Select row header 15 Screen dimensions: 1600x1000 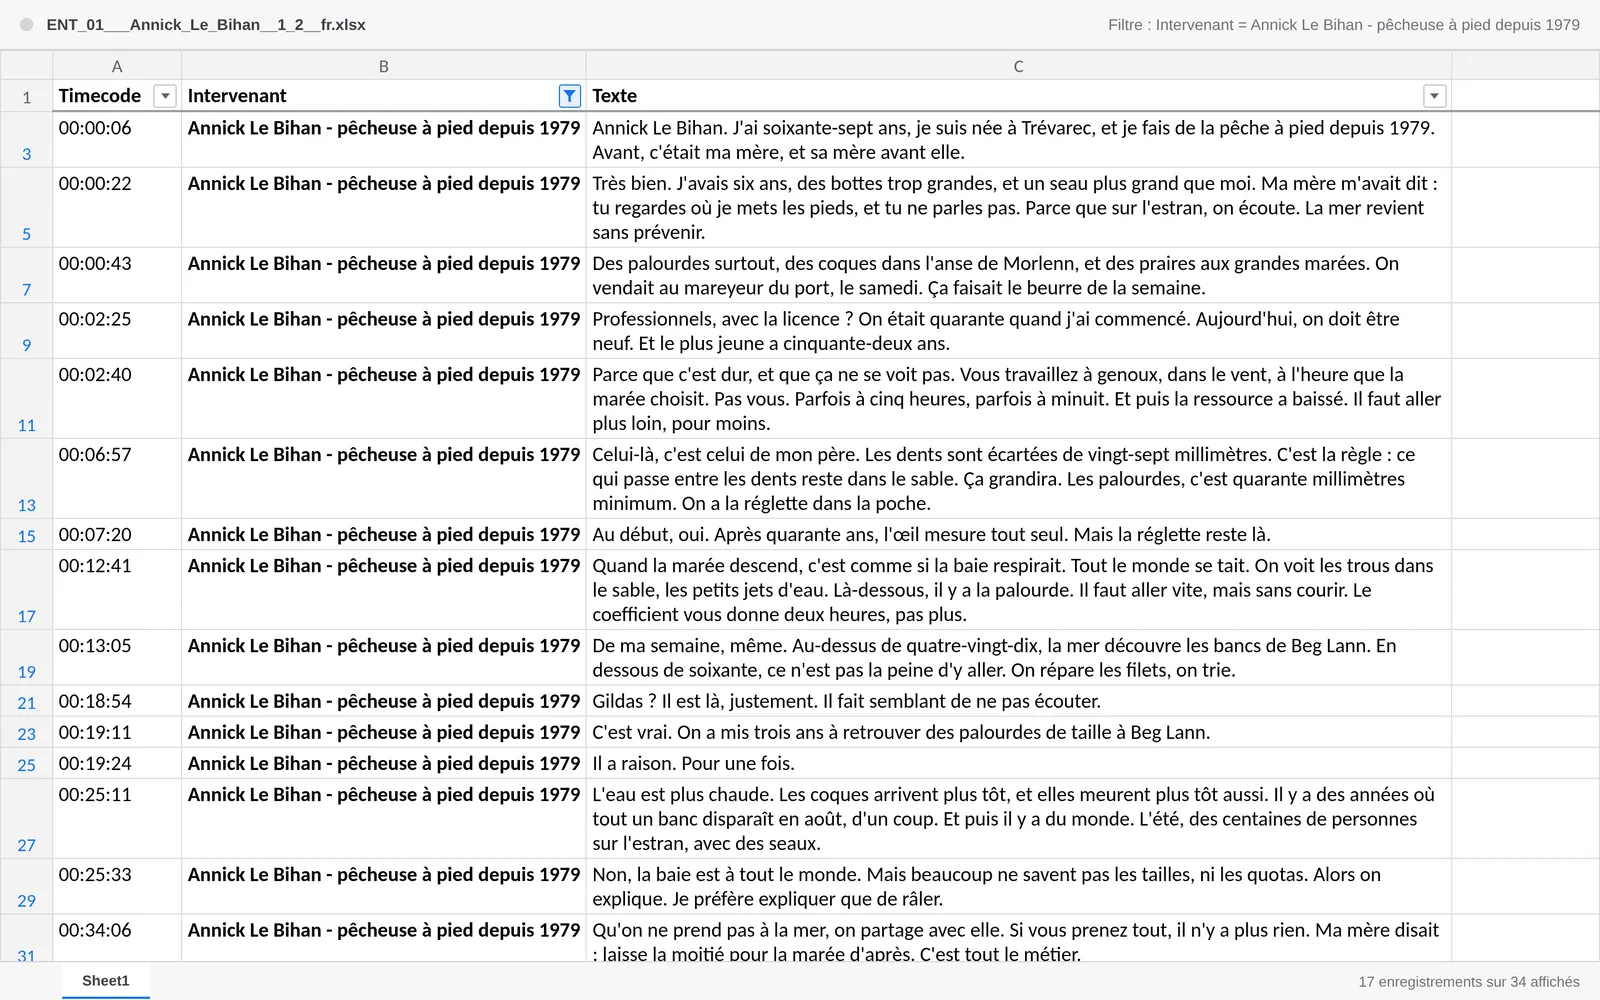click(x=27, y=535)
